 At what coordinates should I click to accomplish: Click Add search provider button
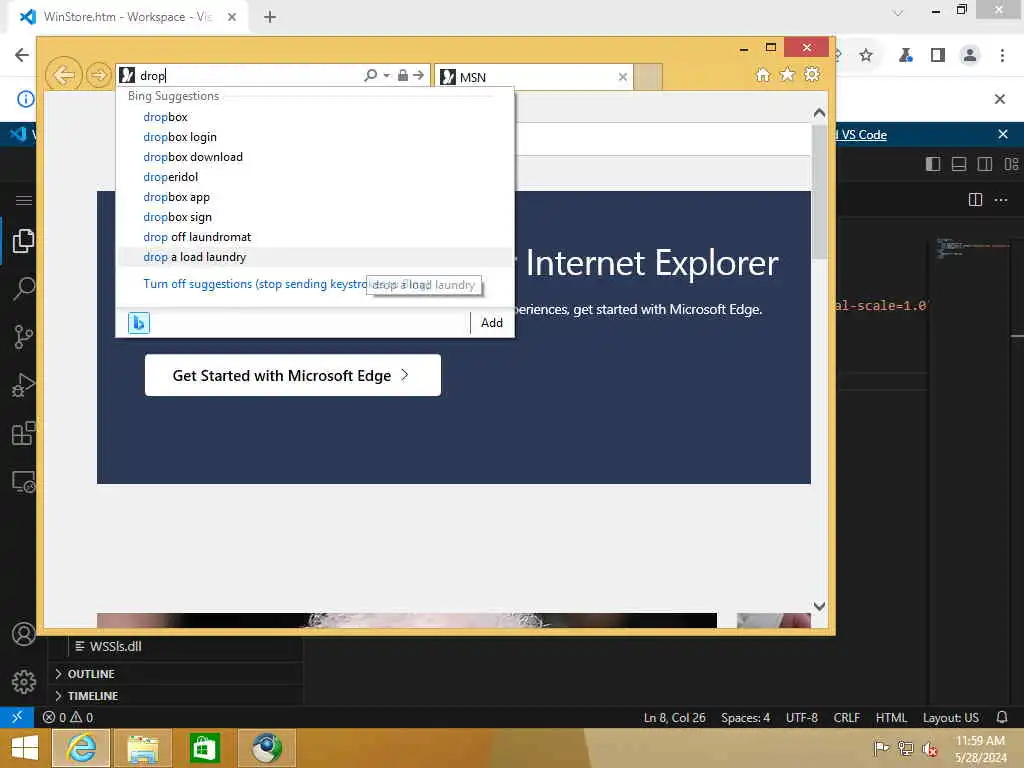[492, 323]
